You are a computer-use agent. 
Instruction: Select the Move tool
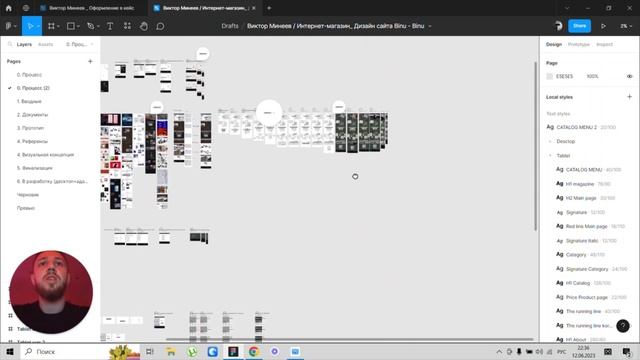point(30,26)
